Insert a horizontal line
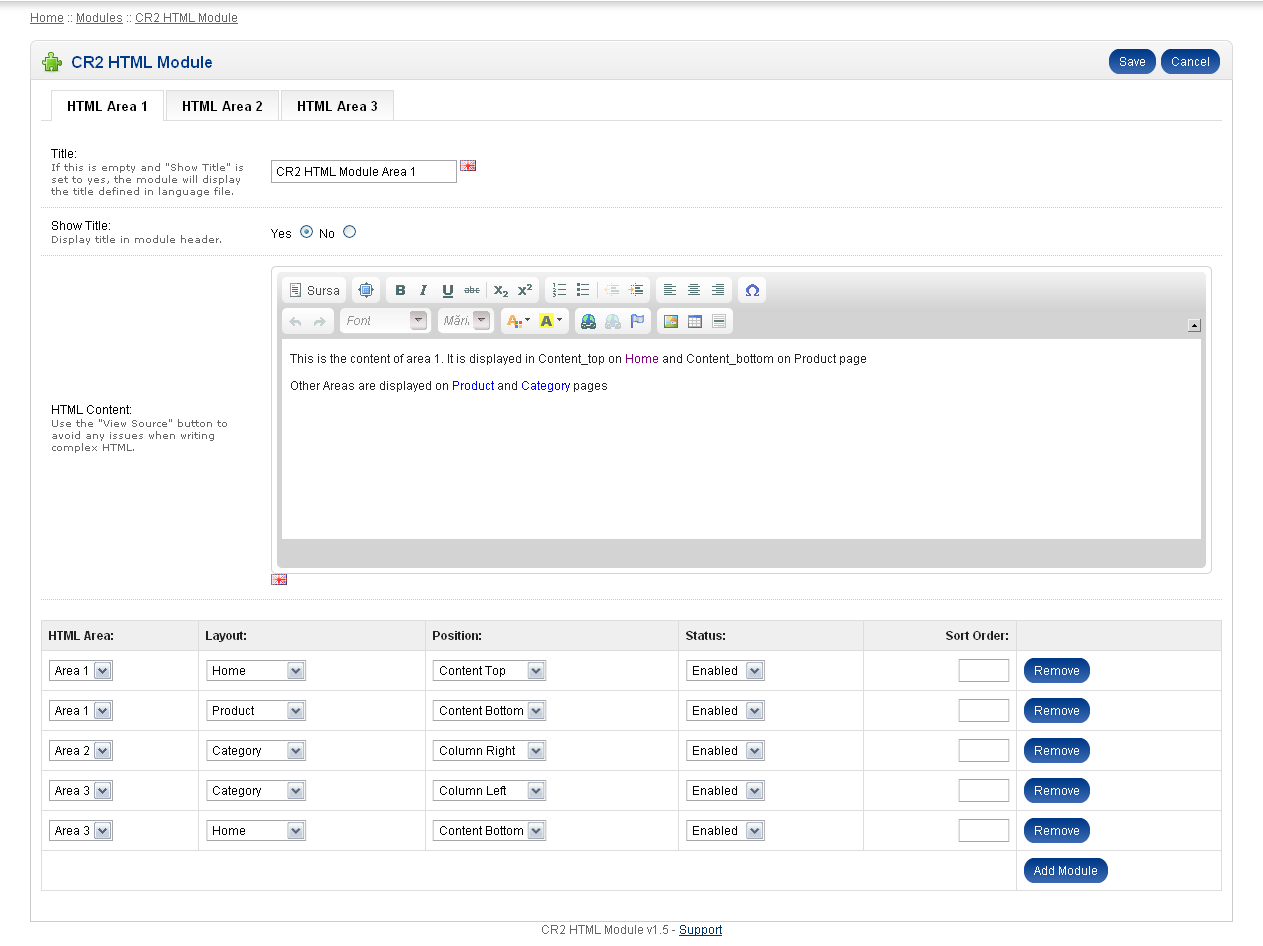1263x946 pixels. 719,321
